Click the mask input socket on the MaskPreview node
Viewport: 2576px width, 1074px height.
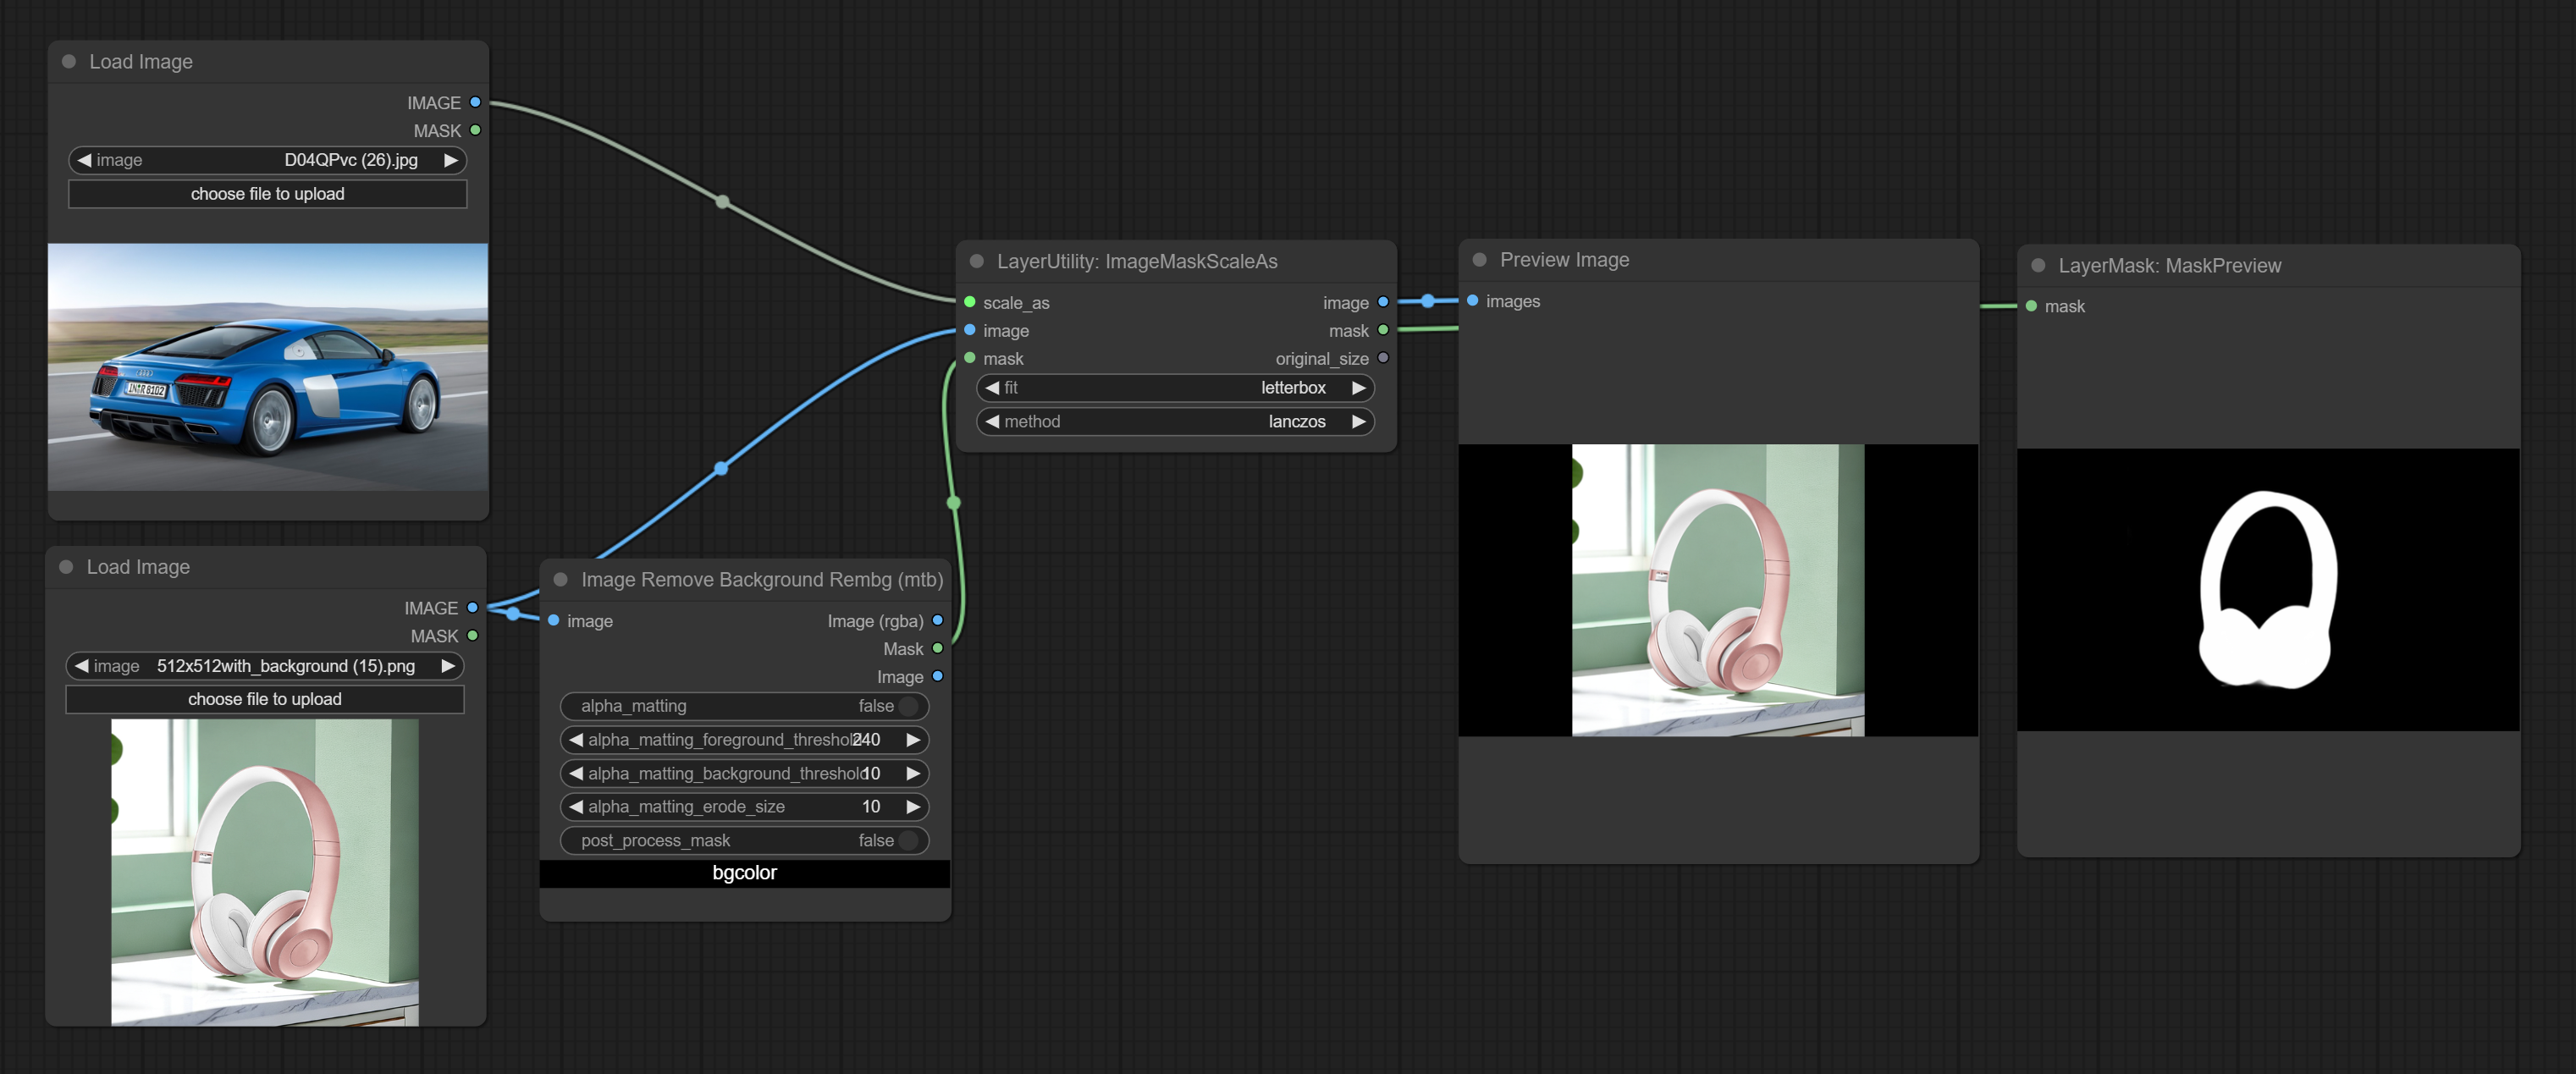2031,306
